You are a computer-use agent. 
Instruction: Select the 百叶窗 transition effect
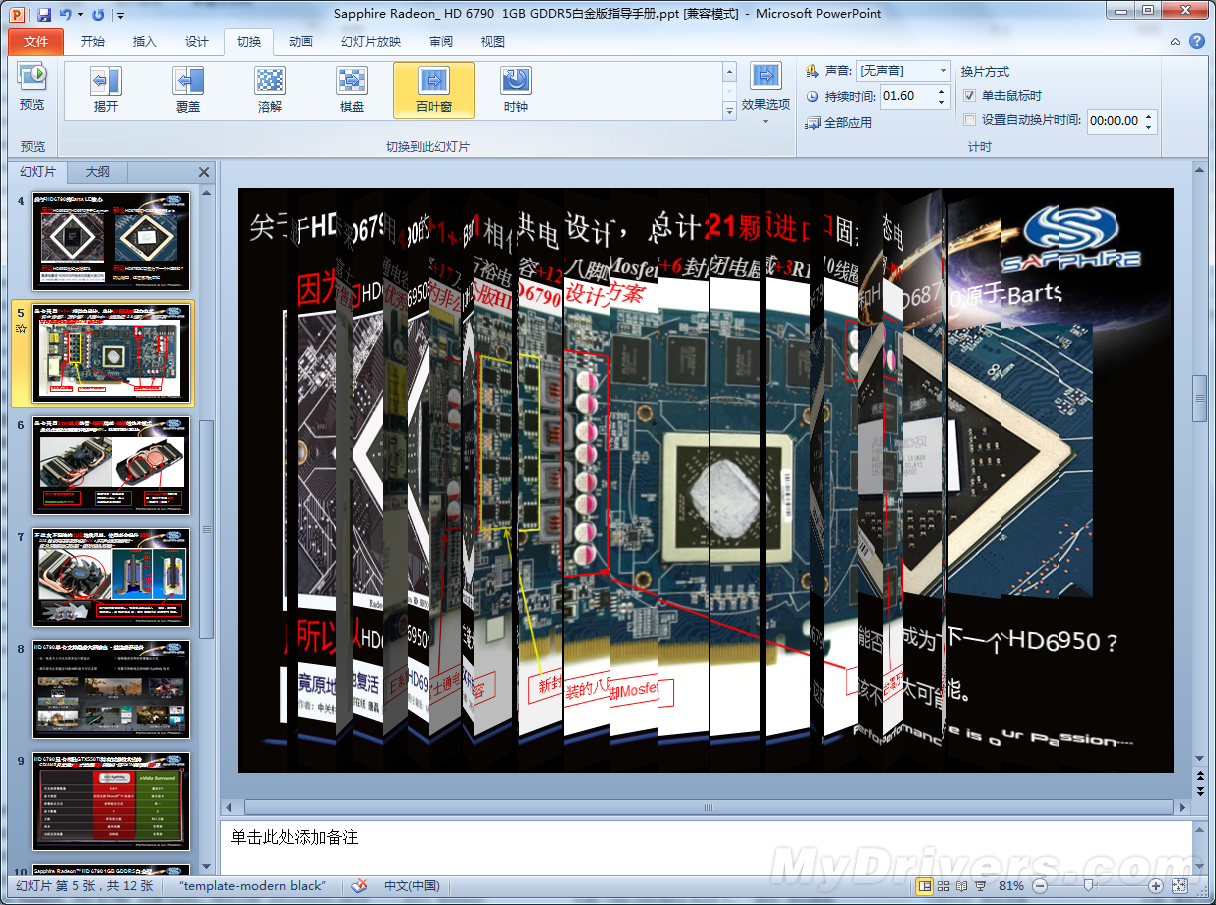pyautogui.click(x=434, y=90)
